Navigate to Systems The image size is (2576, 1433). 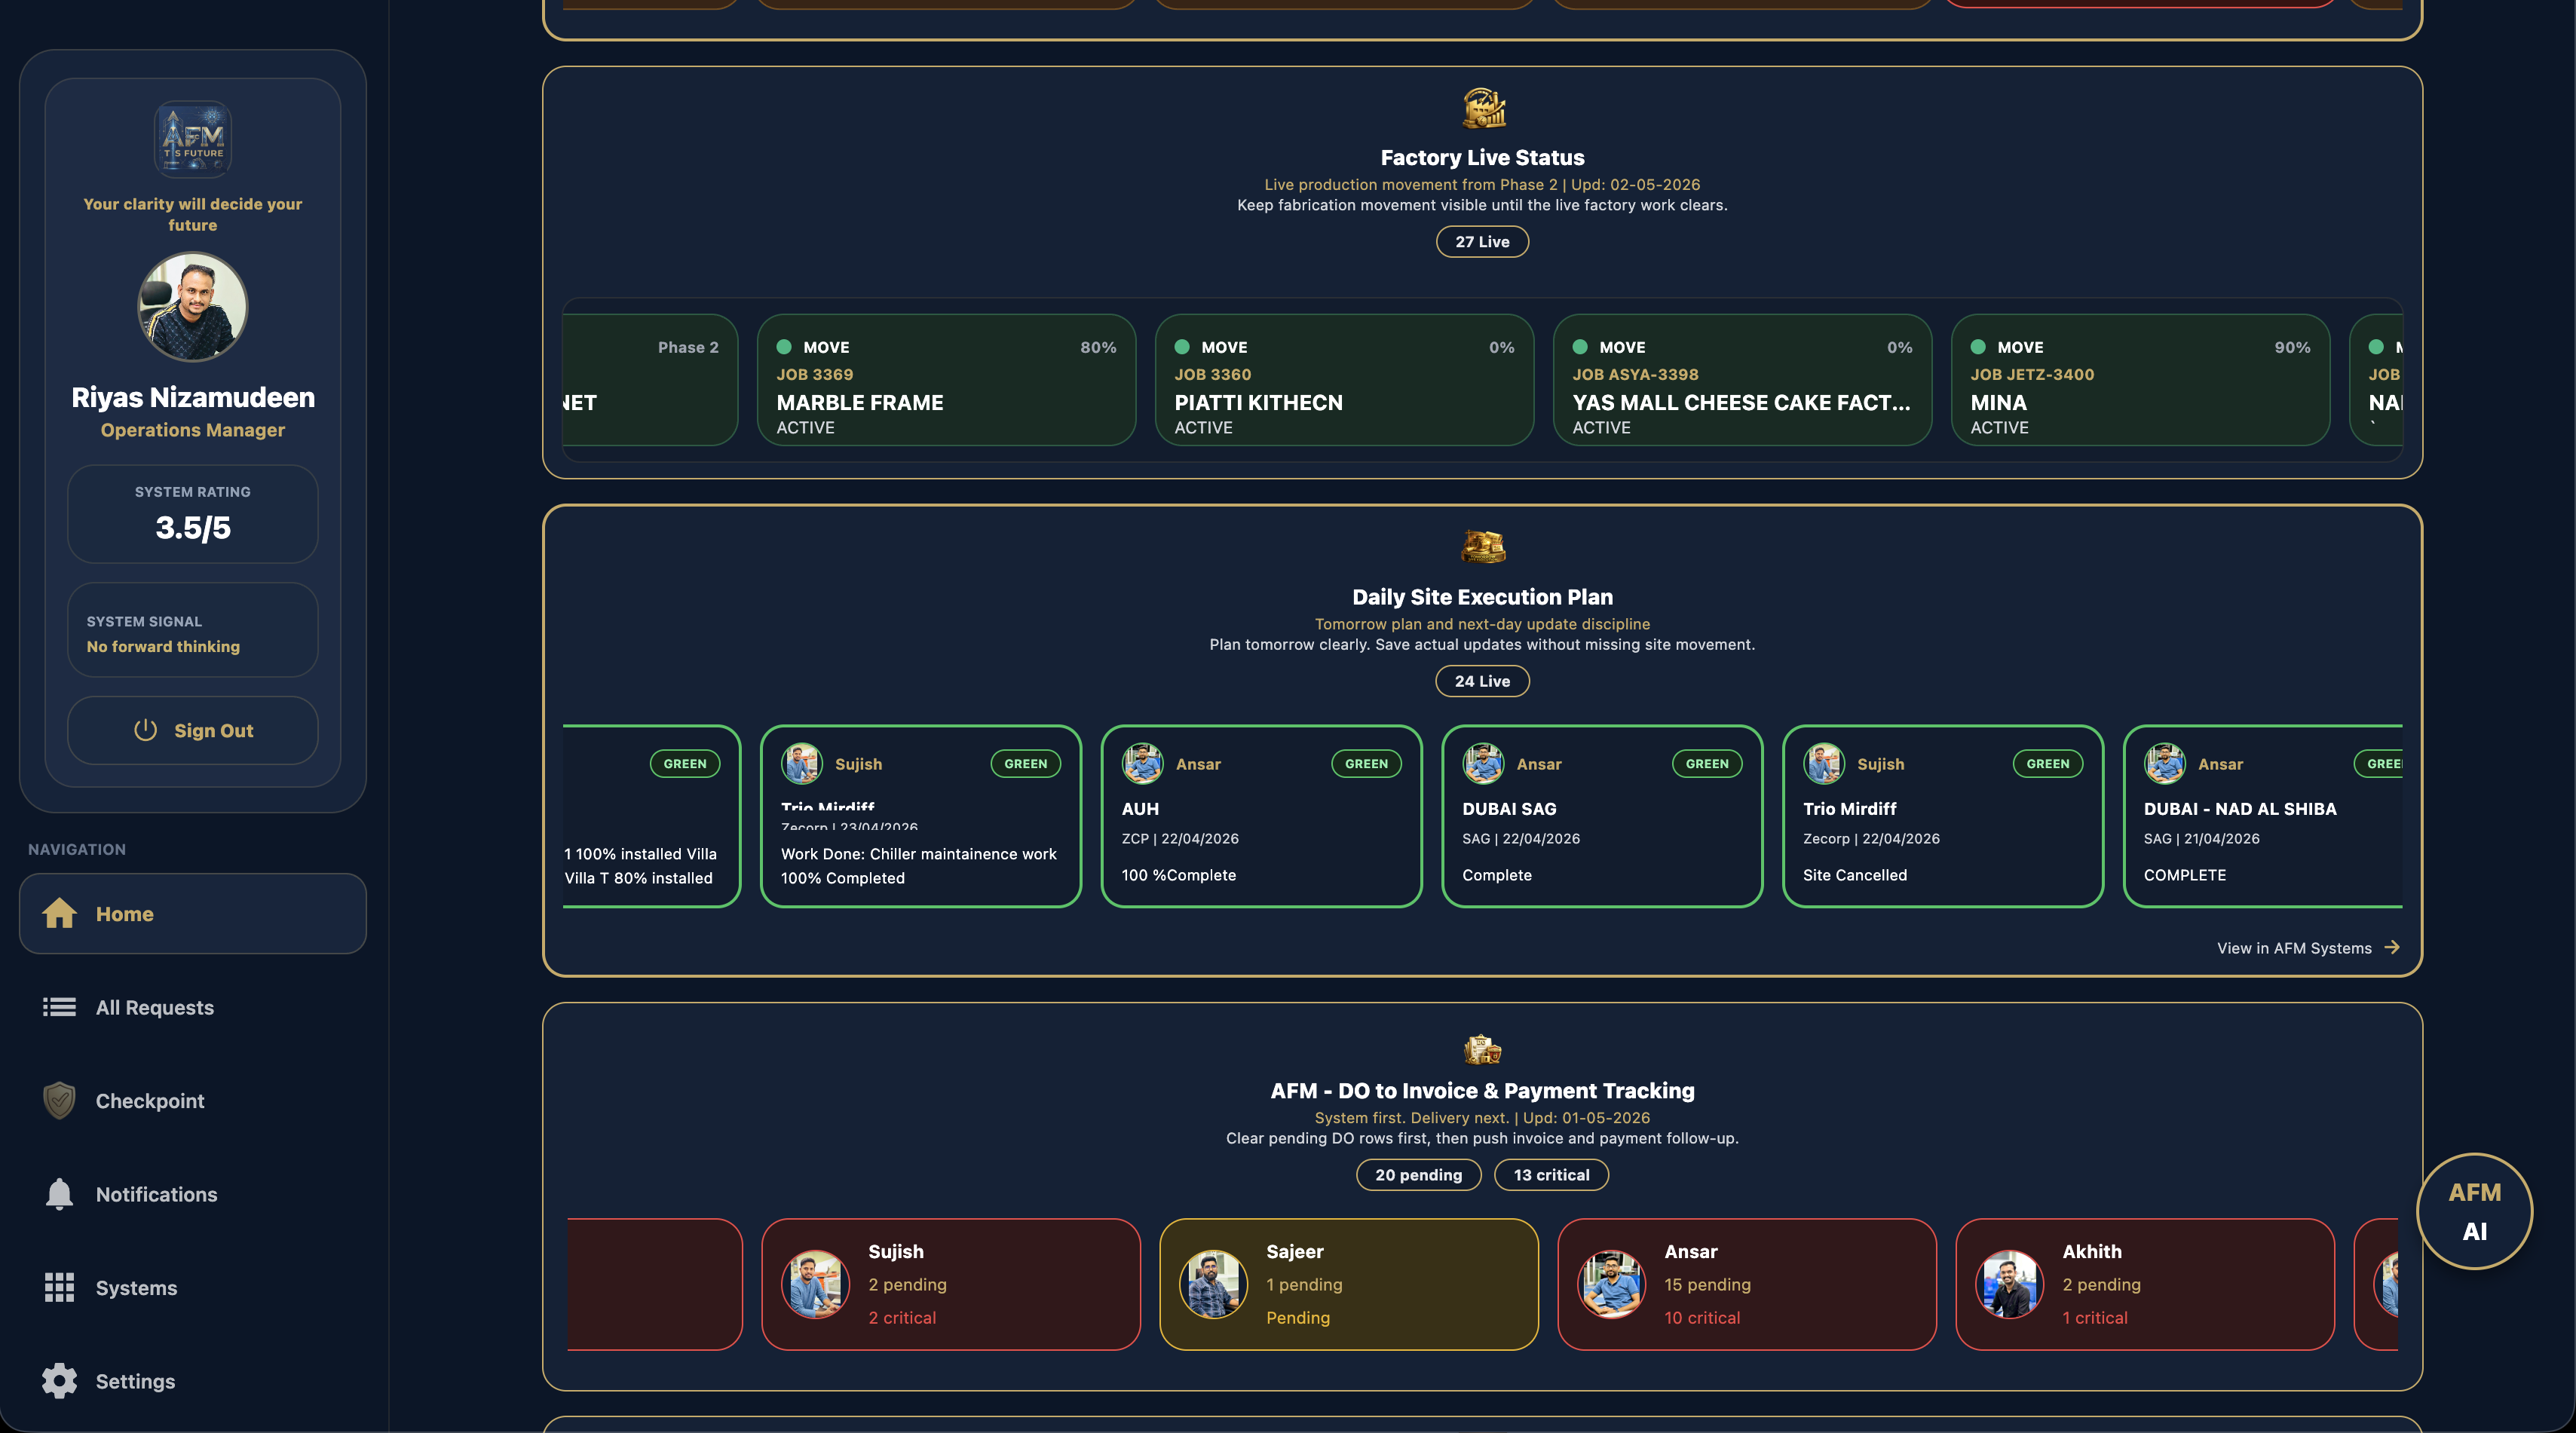193,1287
